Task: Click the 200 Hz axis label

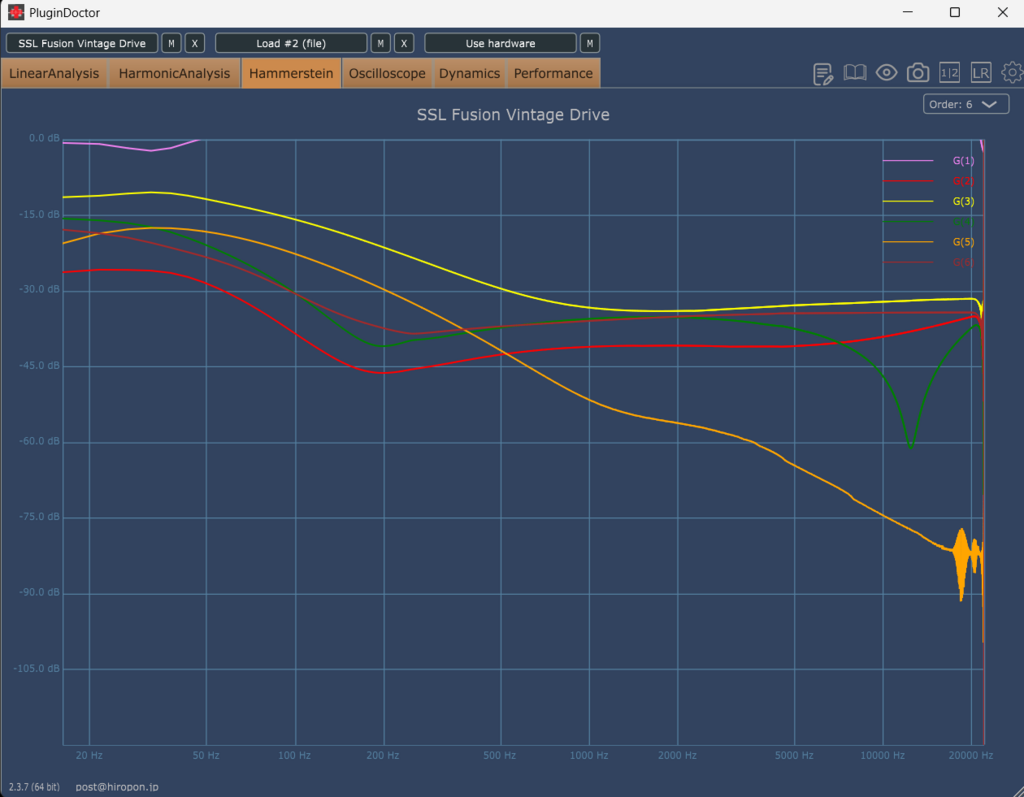Action: tap(383, 755)
